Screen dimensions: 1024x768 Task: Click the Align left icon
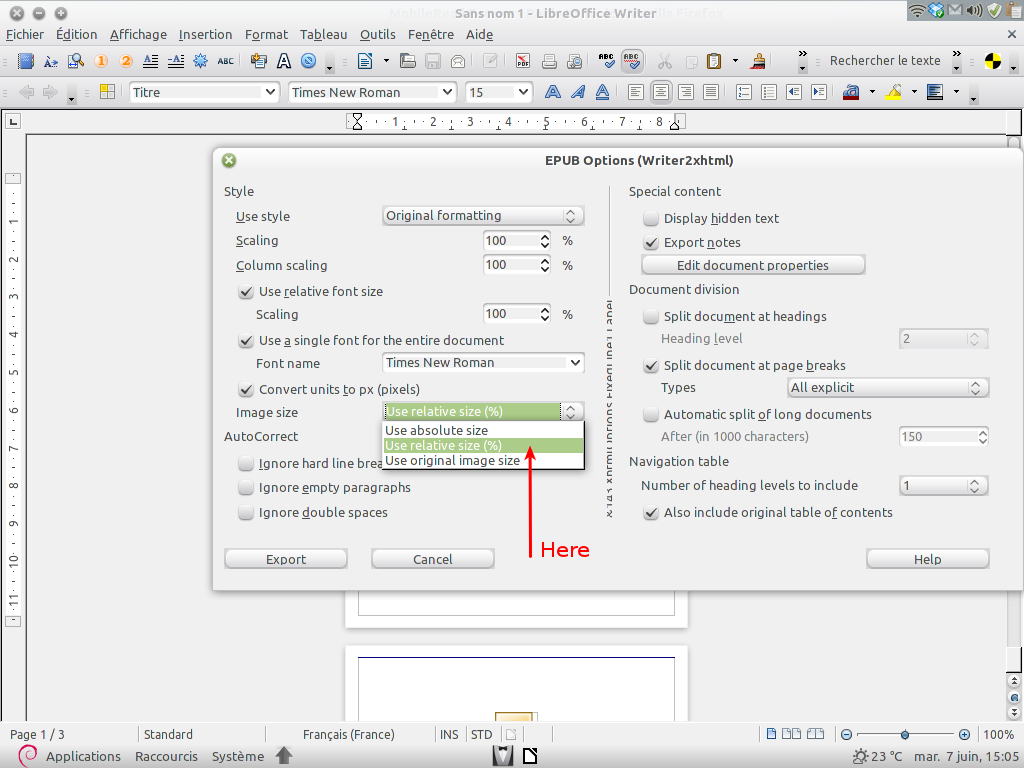(x=635, y=92)
